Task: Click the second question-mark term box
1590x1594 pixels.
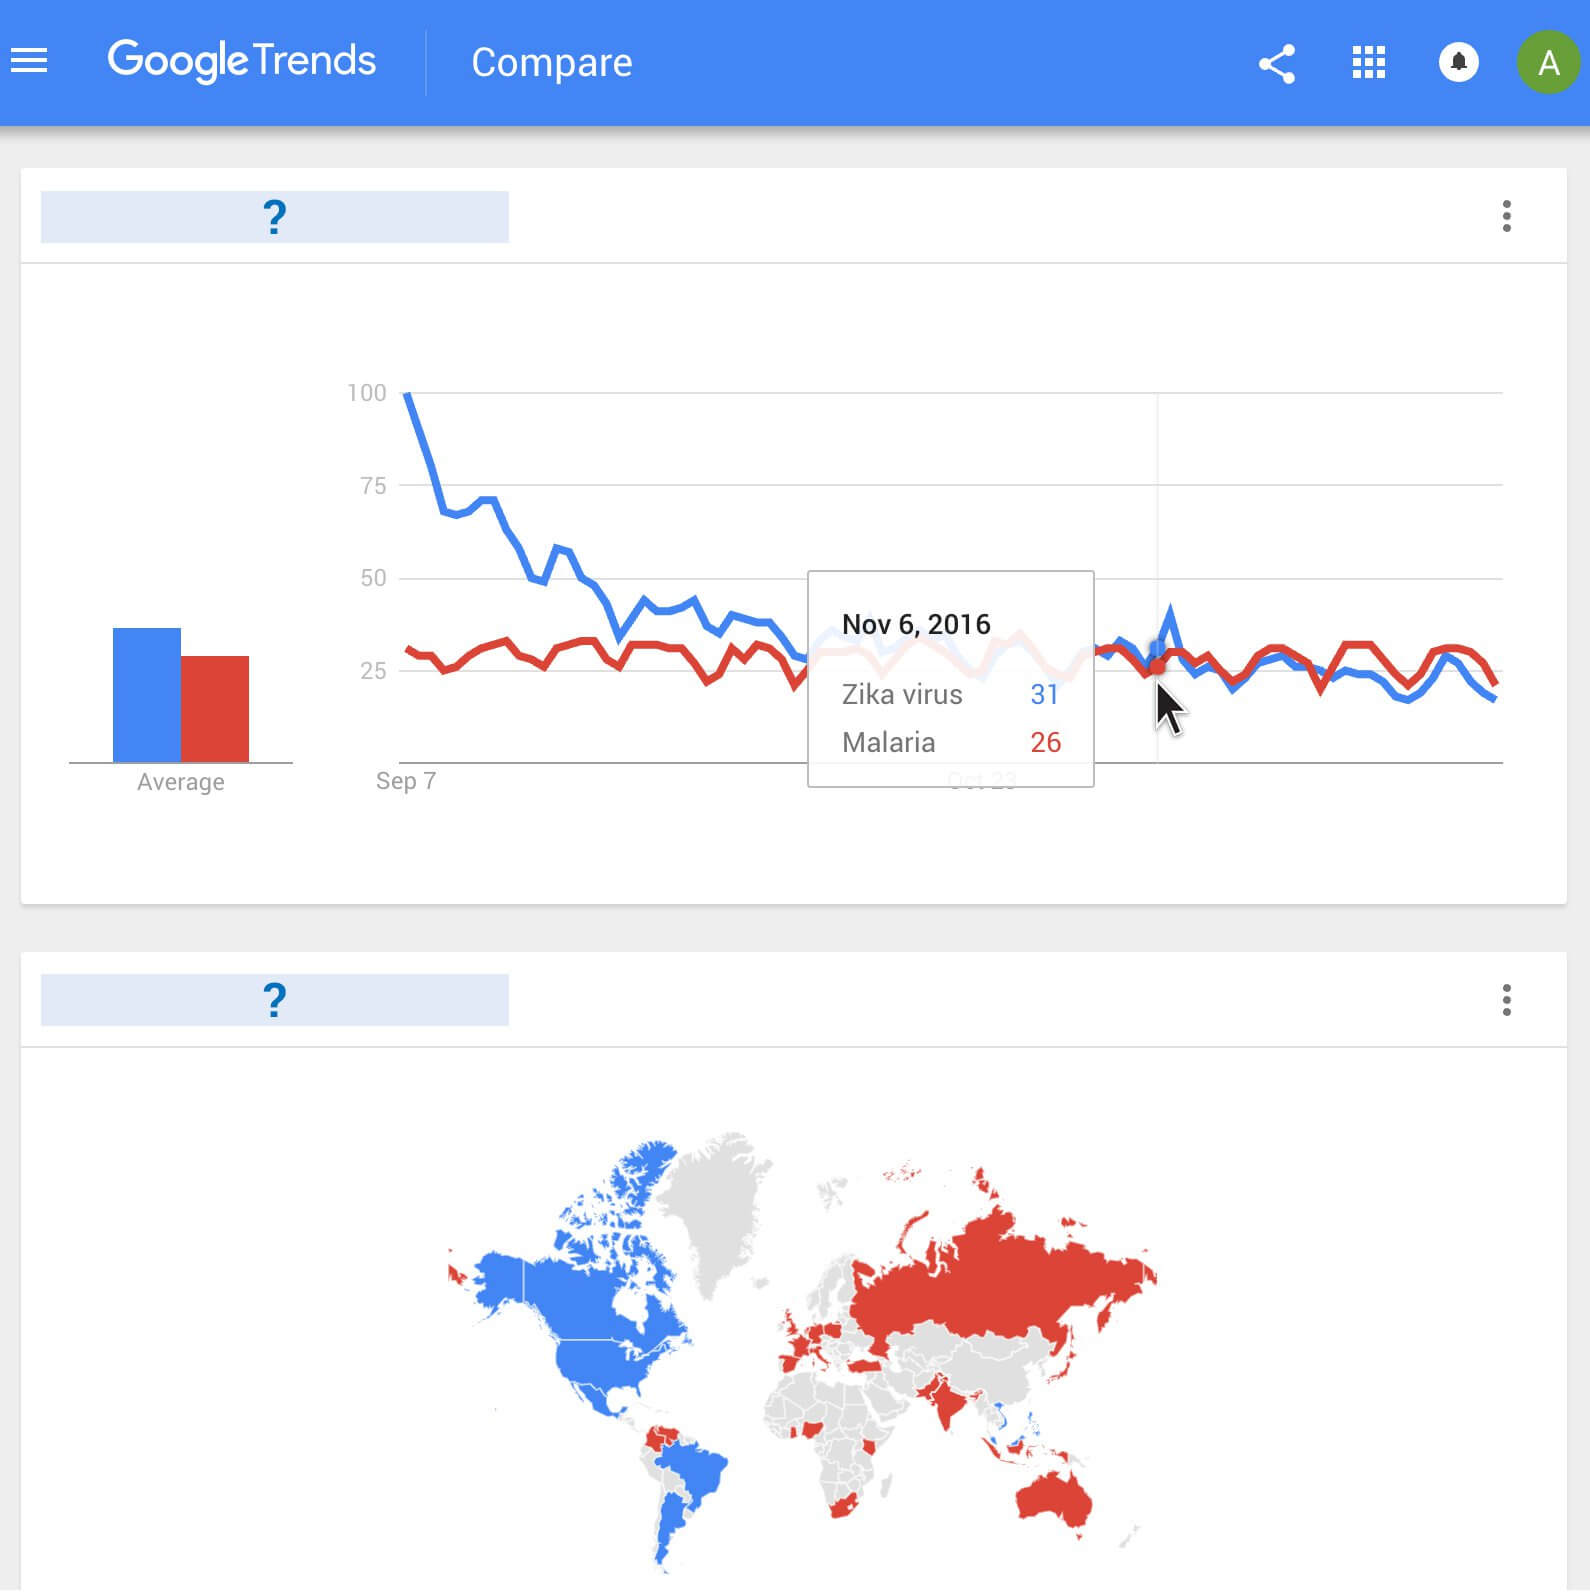Action: coord(273,998)
